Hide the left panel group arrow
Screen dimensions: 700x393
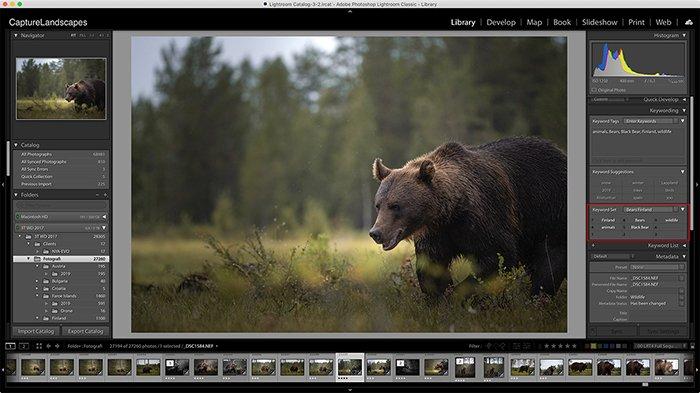pyautogui.click(x=3, y=184)
